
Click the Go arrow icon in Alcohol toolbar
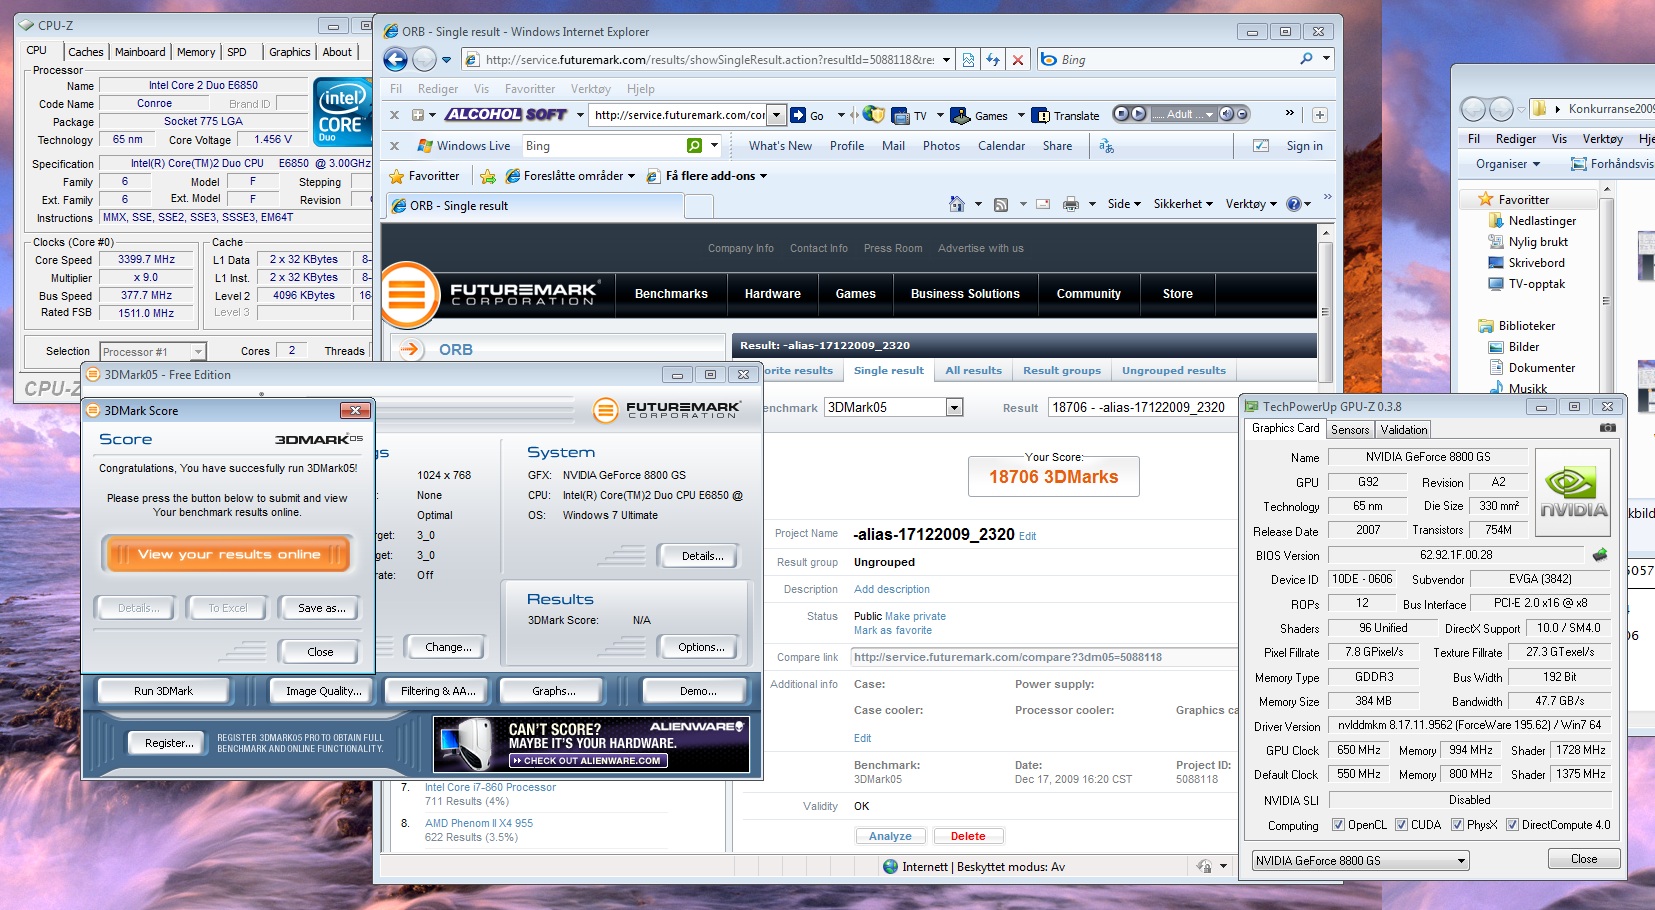[x=798, y=115]
